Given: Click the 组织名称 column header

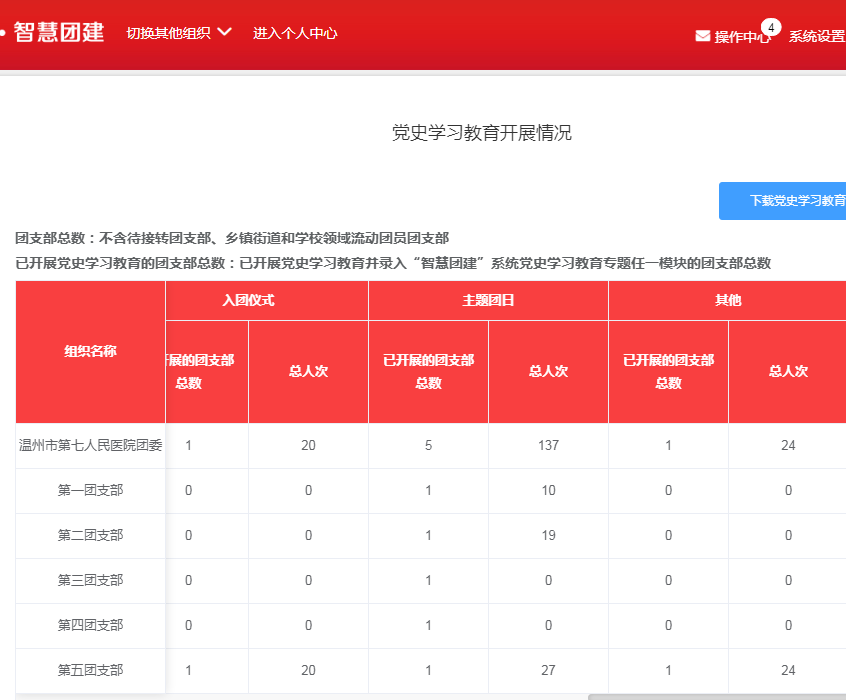Looking at the screenshot, I should pyautogui.click(x=90, y=351).
